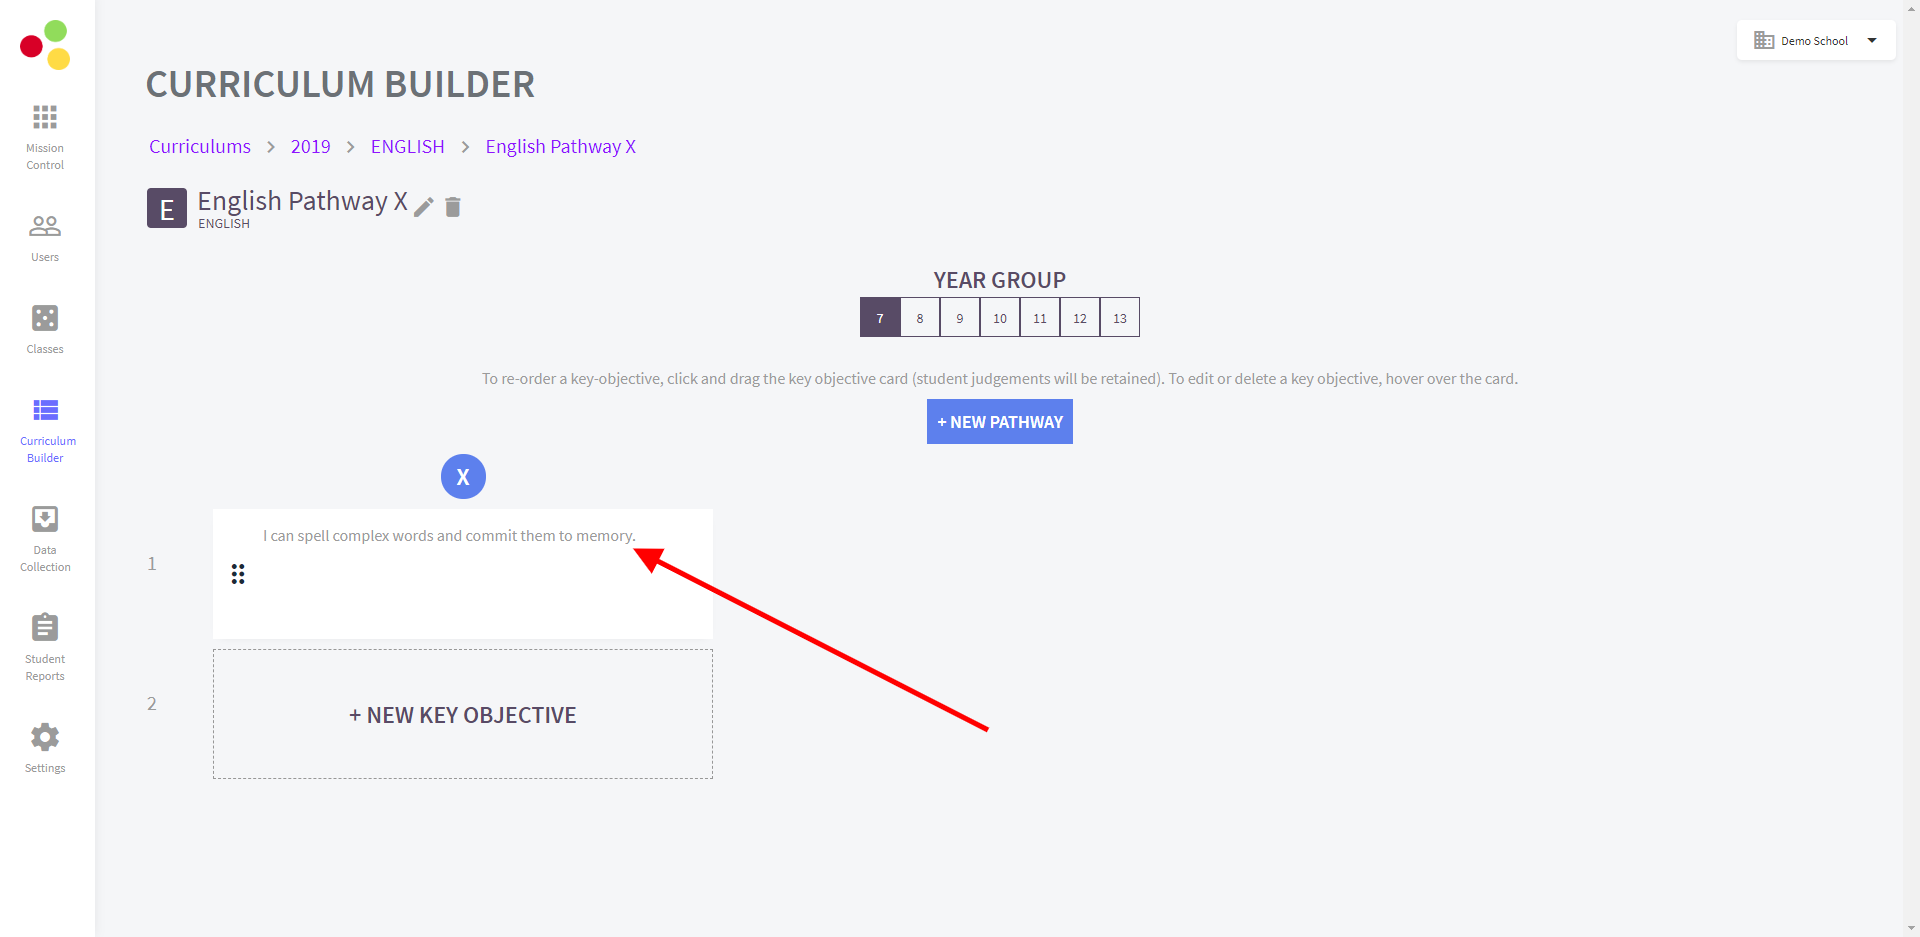Navigate to the ENGLISH breadcrumb link
The width and height of the screenshot is (1920, 937).
[407, 147]
